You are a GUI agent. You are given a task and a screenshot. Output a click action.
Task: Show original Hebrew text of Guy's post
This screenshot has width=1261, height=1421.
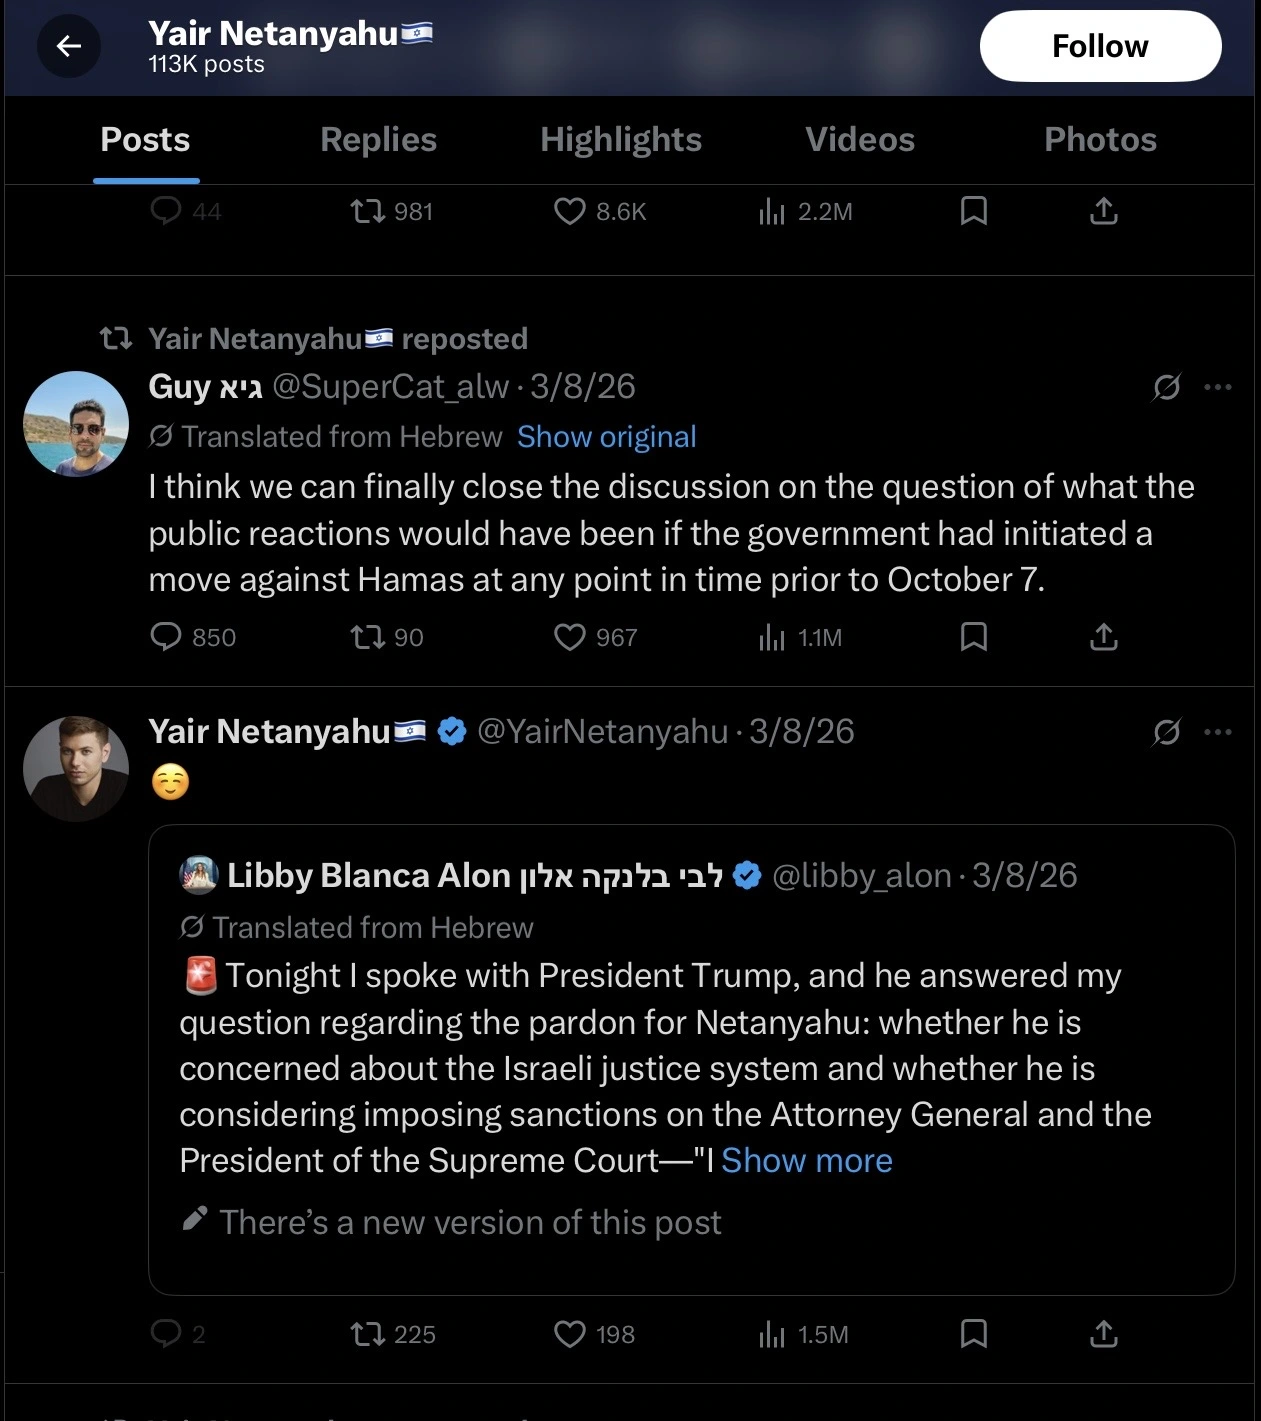606,437
